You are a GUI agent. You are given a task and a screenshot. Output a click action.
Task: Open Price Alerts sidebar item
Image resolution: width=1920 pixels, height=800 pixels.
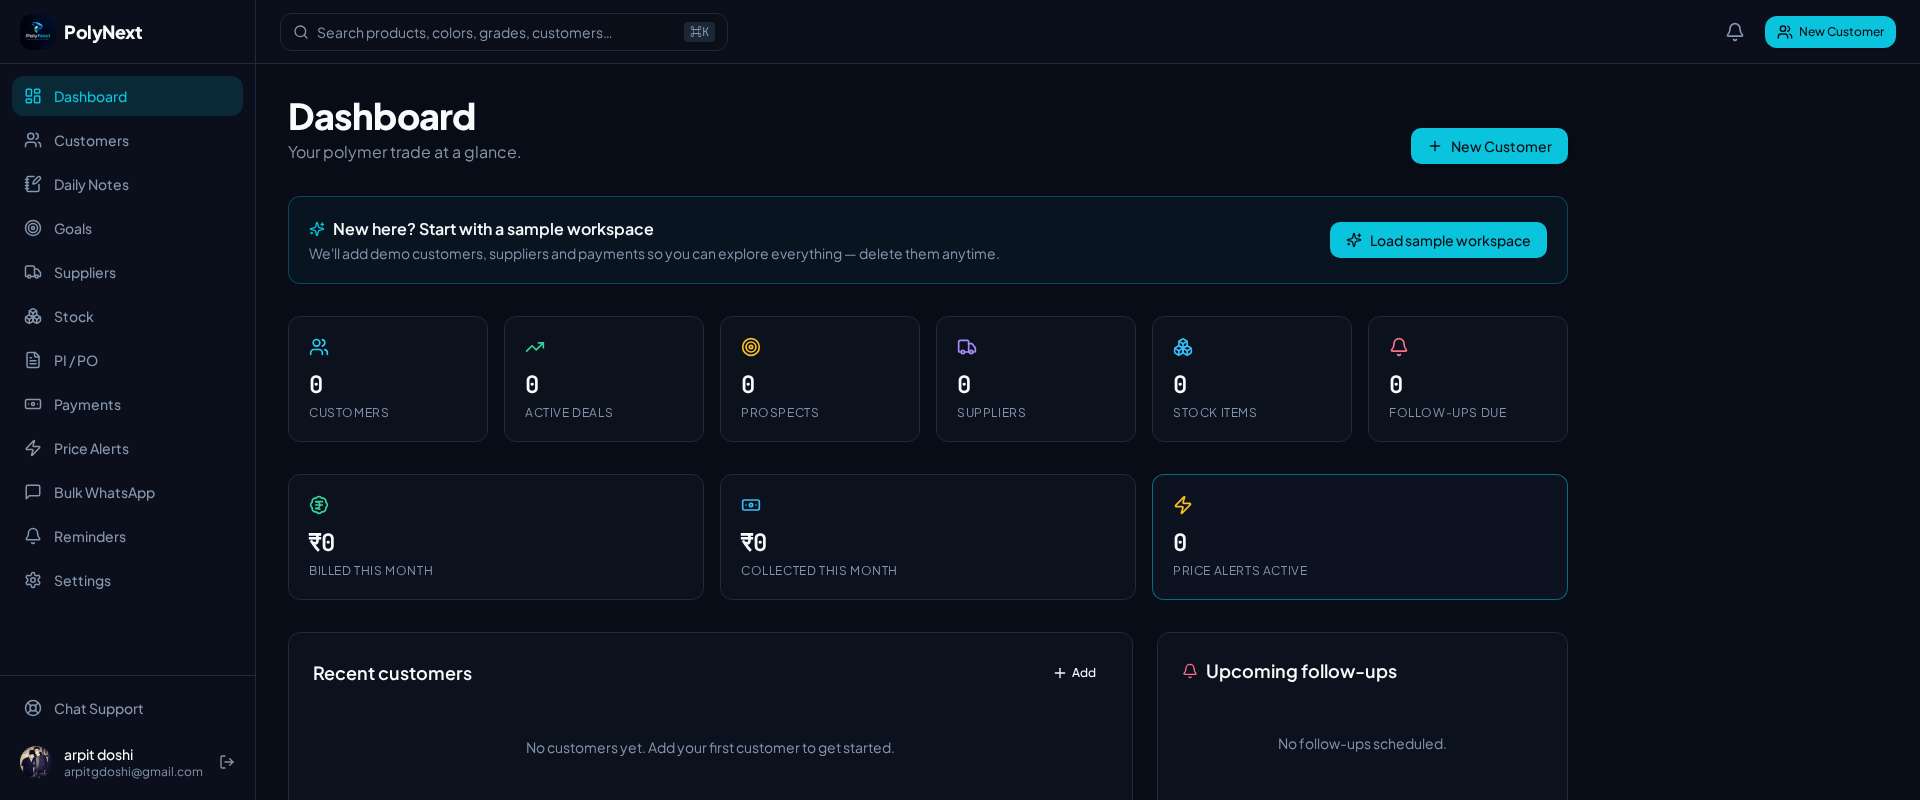(127, 448)
